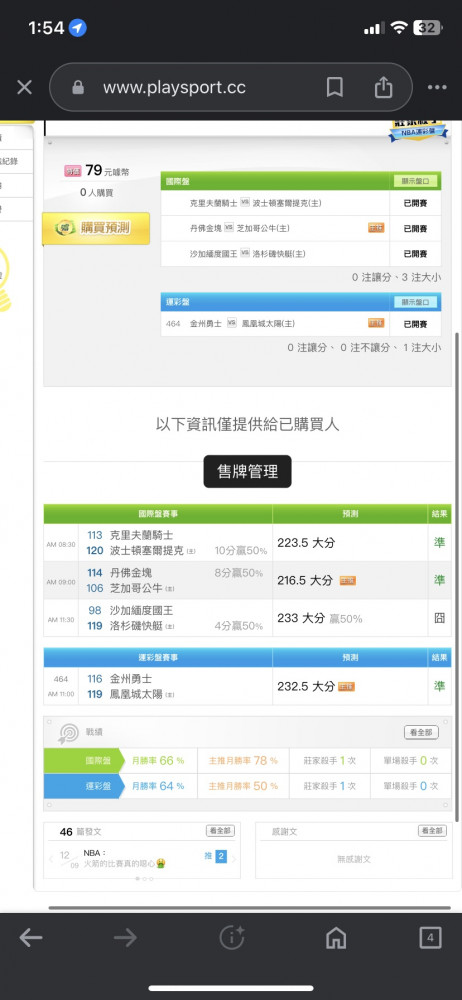The height and width of the screenshot is (1000, 462).
Task: Tap the home icon in bottom bar
Action: tap(336, 937)
